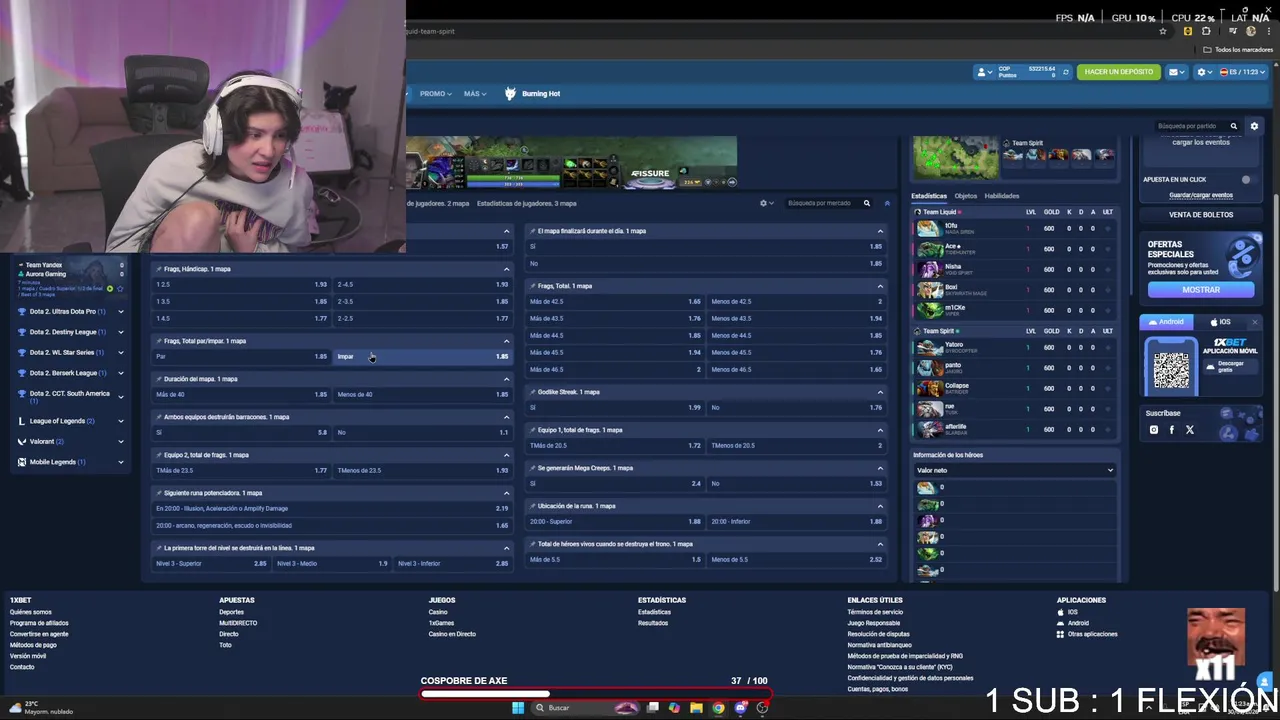Viewport: 1280px width, 720px height.
Task: Open Chrome three-dot menu
Action: point(1268,31)
